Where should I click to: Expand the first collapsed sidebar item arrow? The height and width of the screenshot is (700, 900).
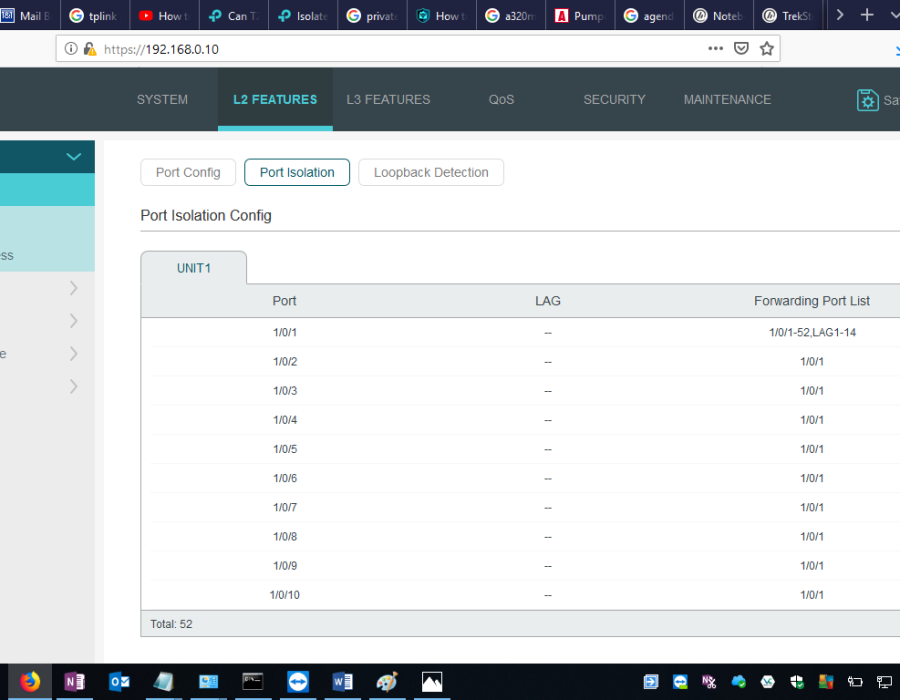click(73, 288)
